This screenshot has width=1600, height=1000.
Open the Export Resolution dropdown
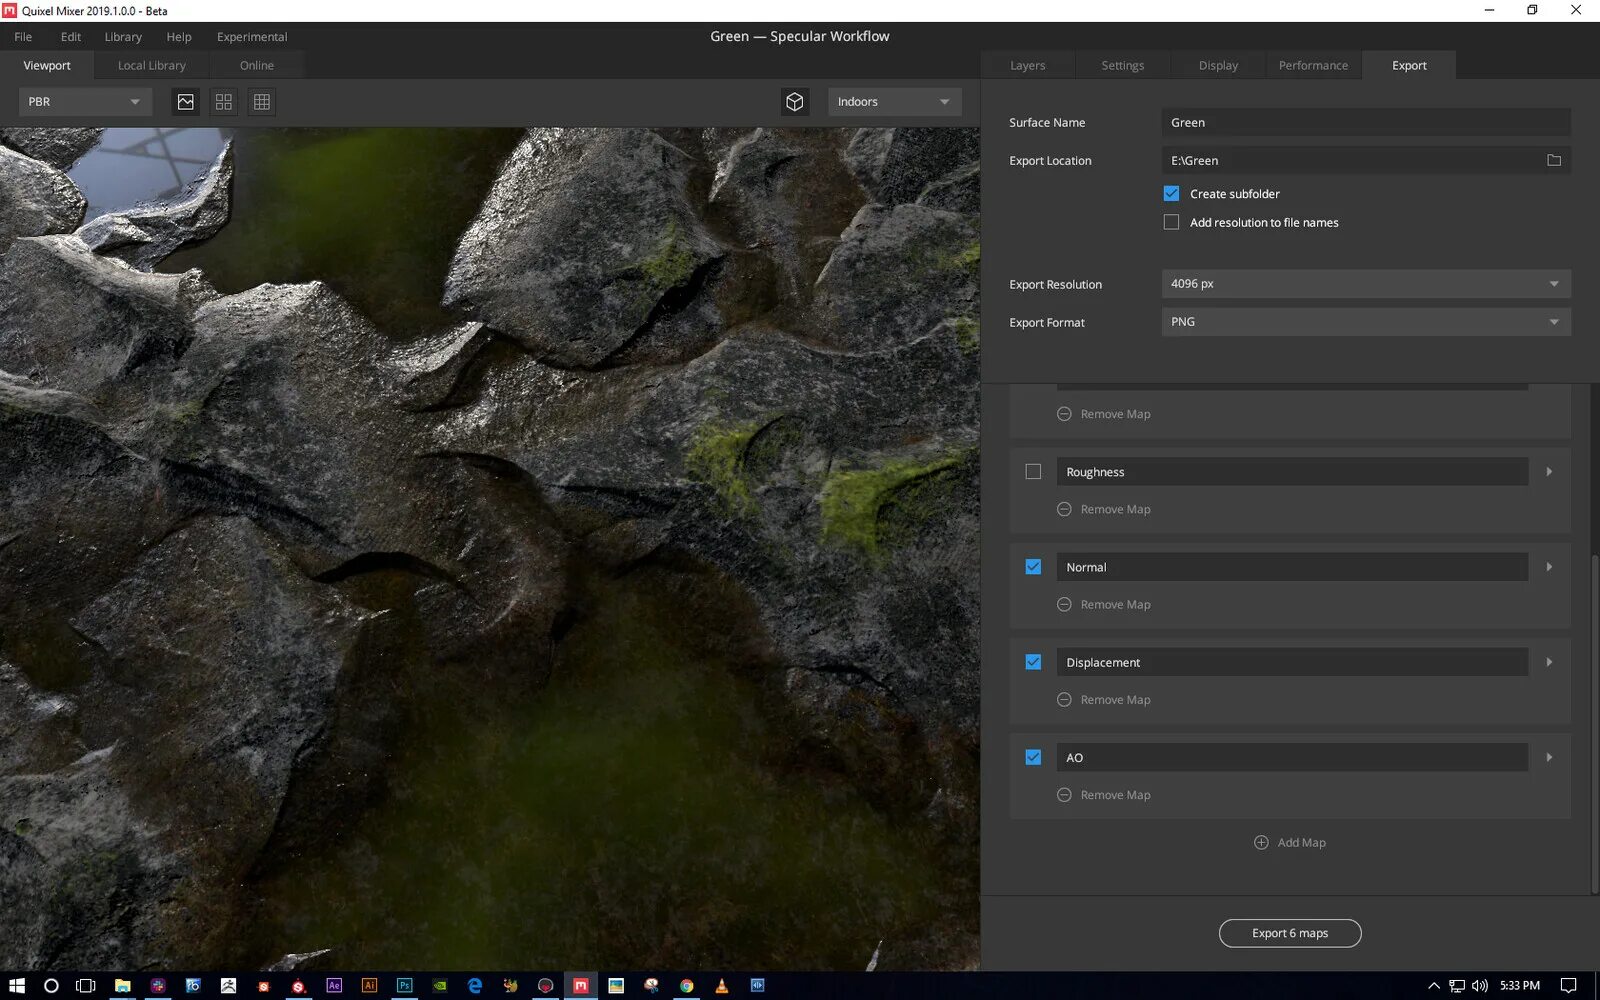(1365, 284)
